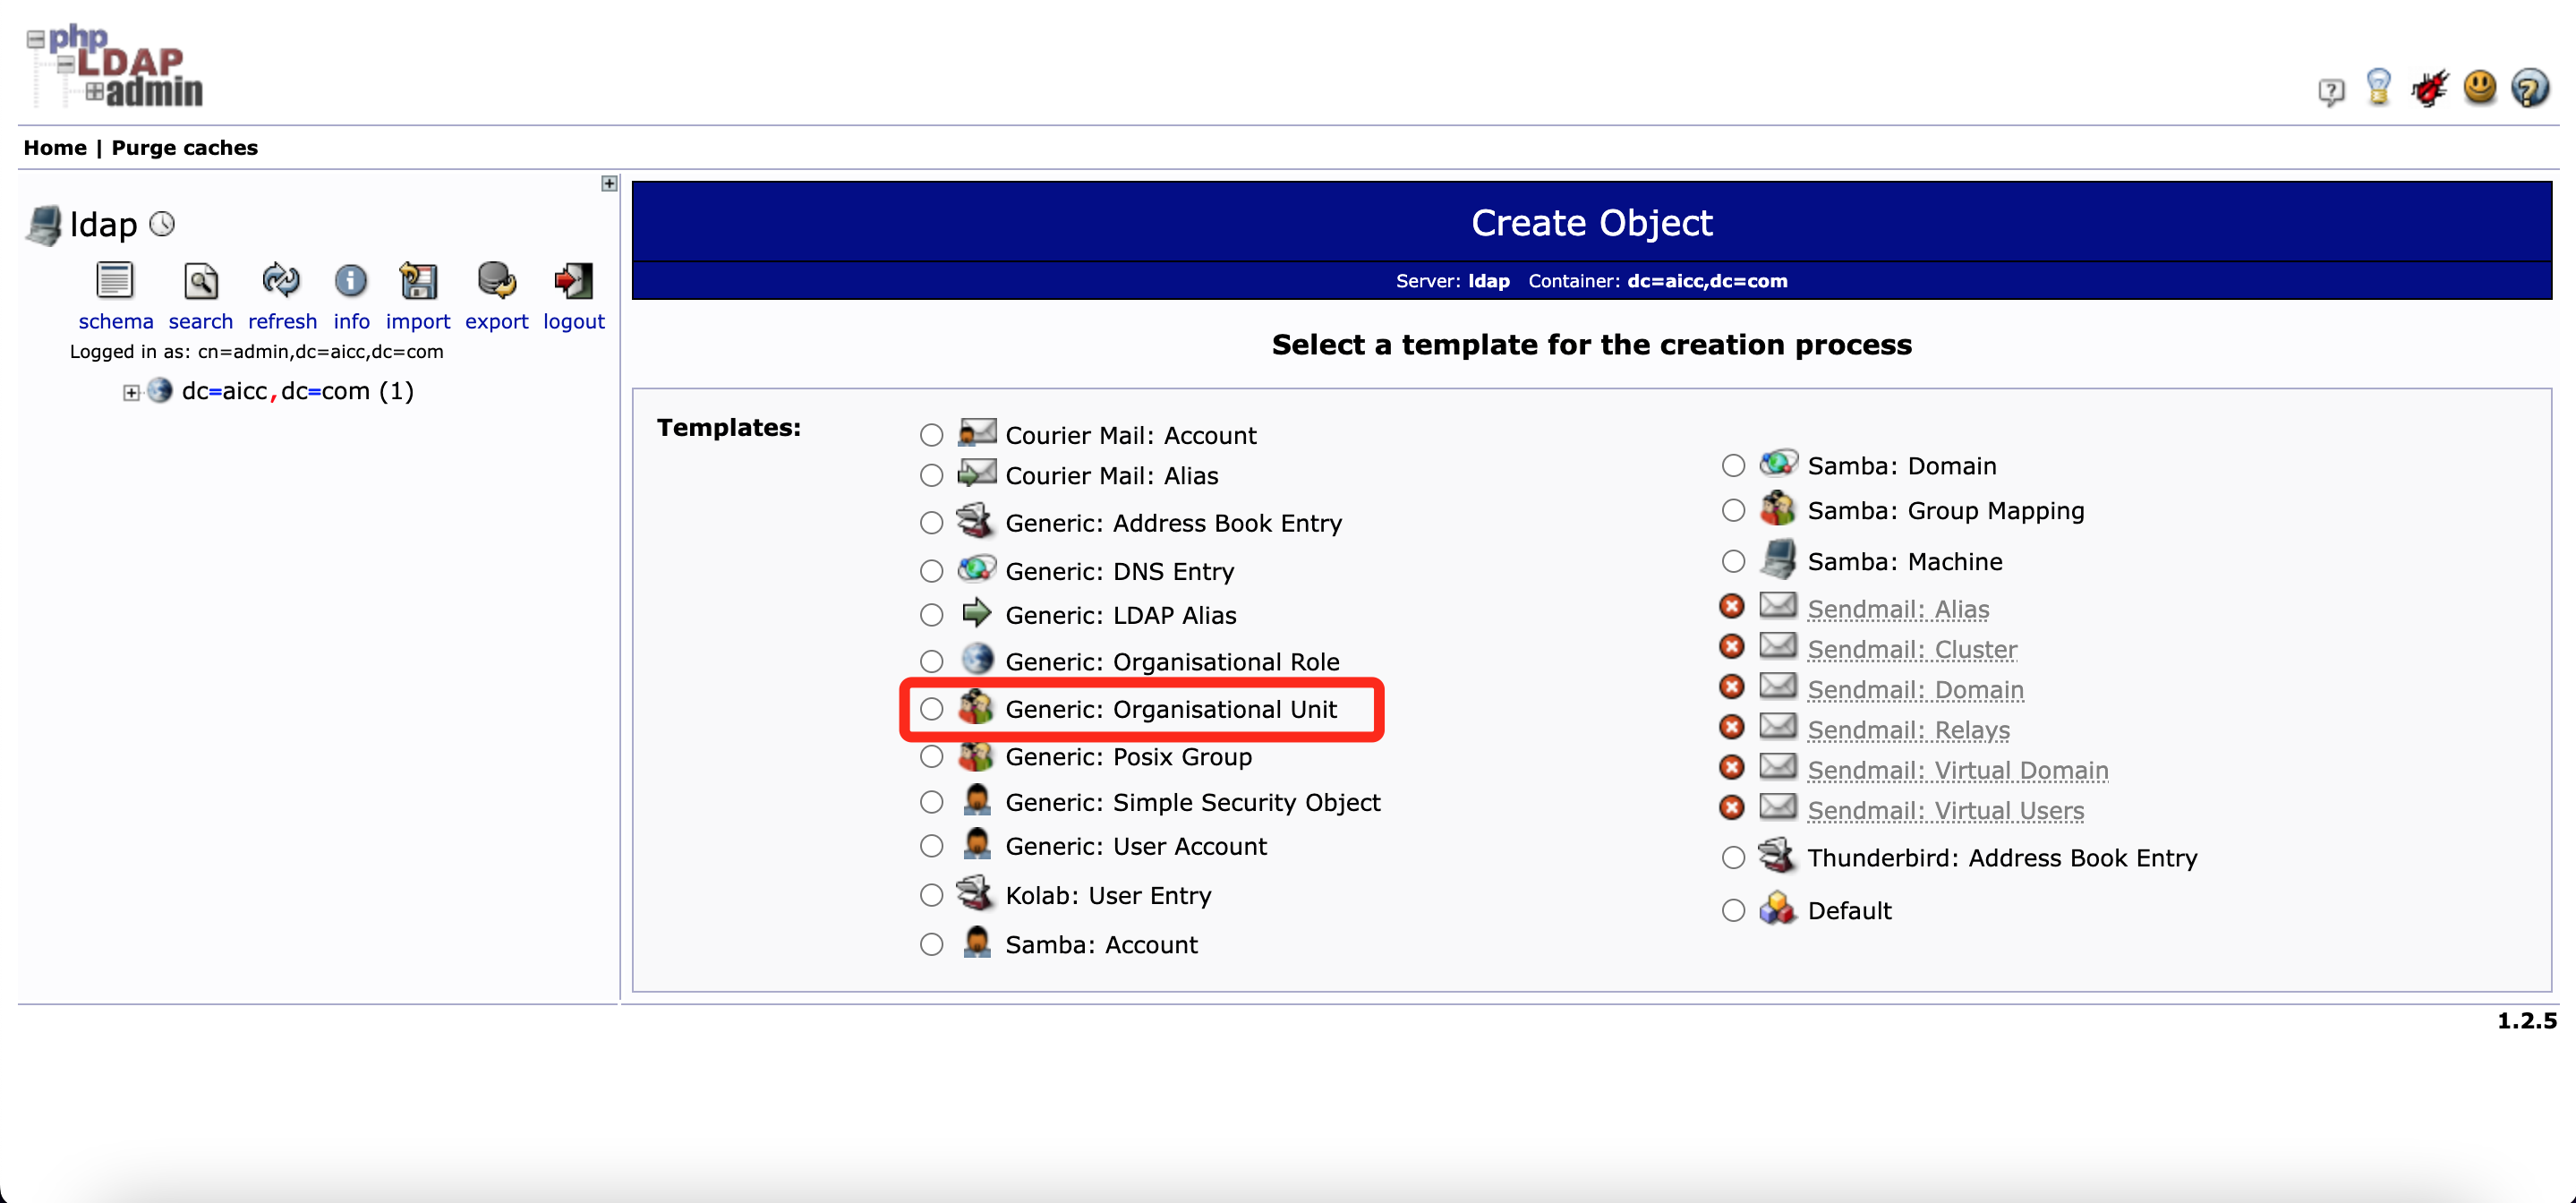Expand the dc=aicc,dc=com tree node
Screen dimensions: 2576x1203
pos(131,392)
